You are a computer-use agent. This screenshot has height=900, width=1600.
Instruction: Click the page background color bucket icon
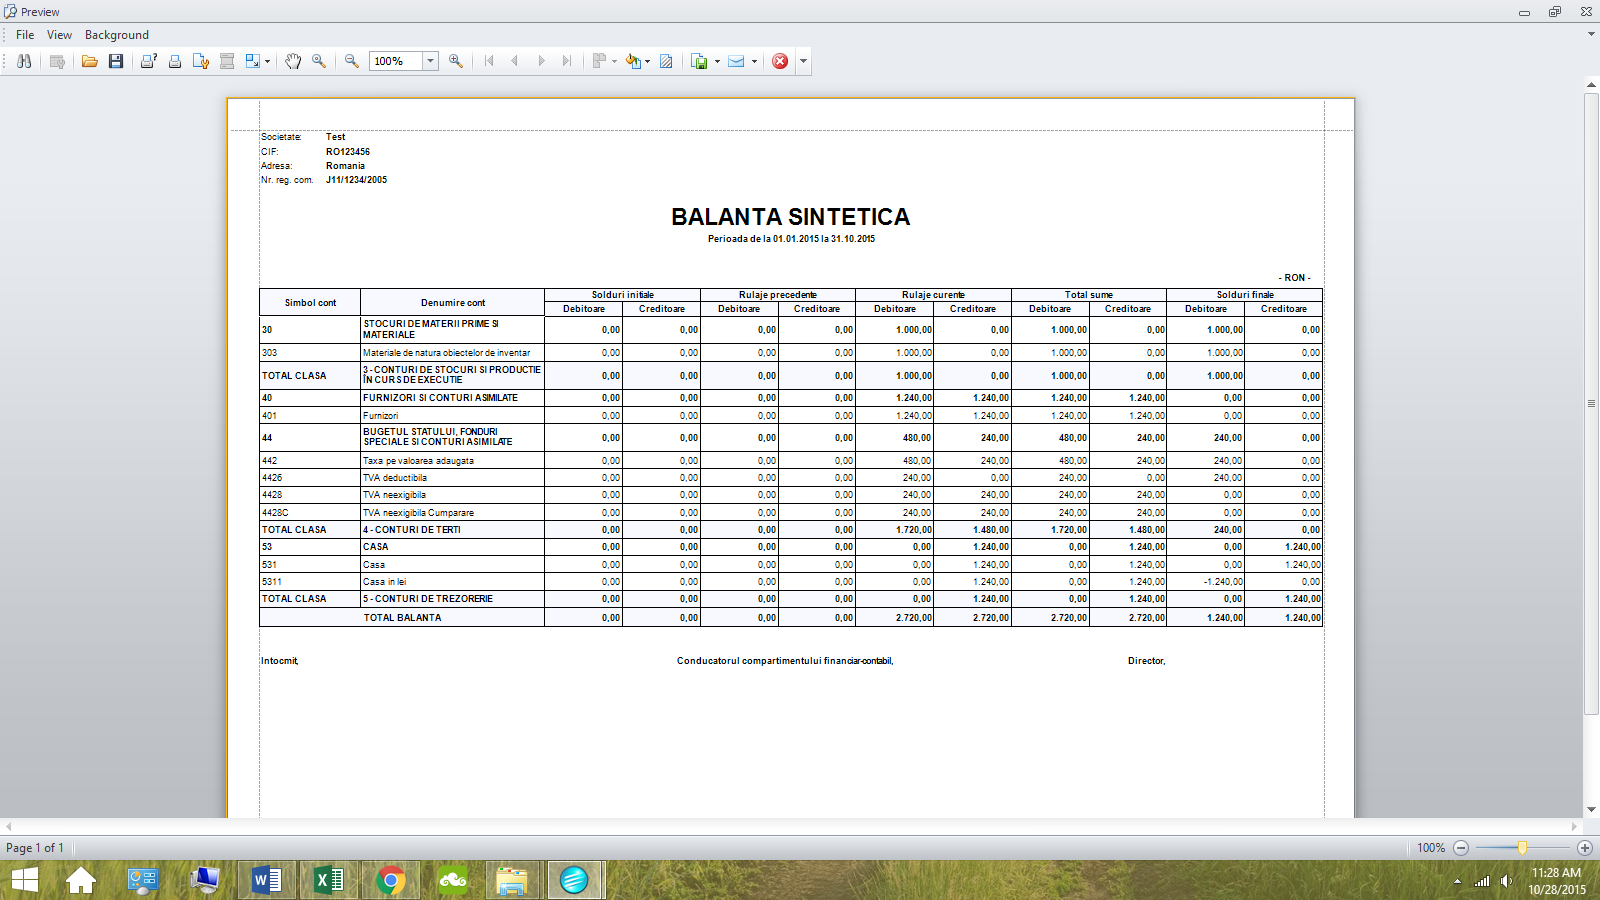tap(632, 61)
